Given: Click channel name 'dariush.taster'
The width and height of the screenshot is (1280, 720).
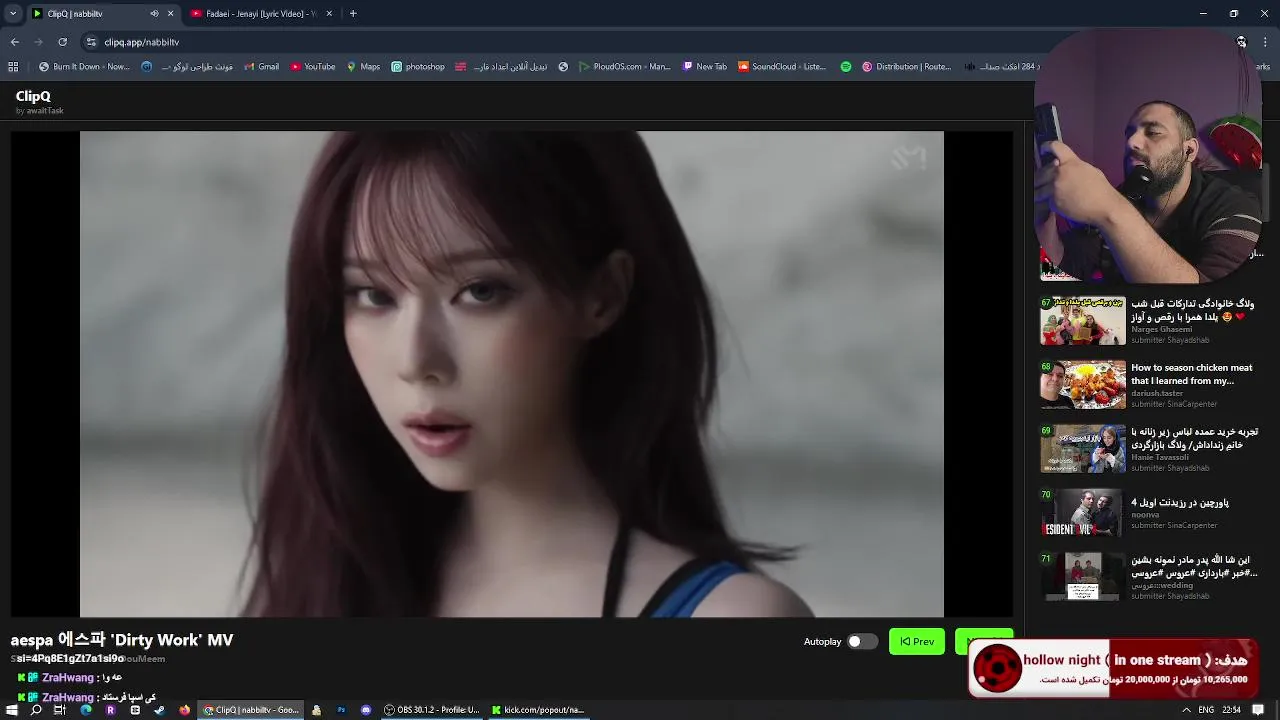Looking at the screenshot, I should tap(1156, 393).
